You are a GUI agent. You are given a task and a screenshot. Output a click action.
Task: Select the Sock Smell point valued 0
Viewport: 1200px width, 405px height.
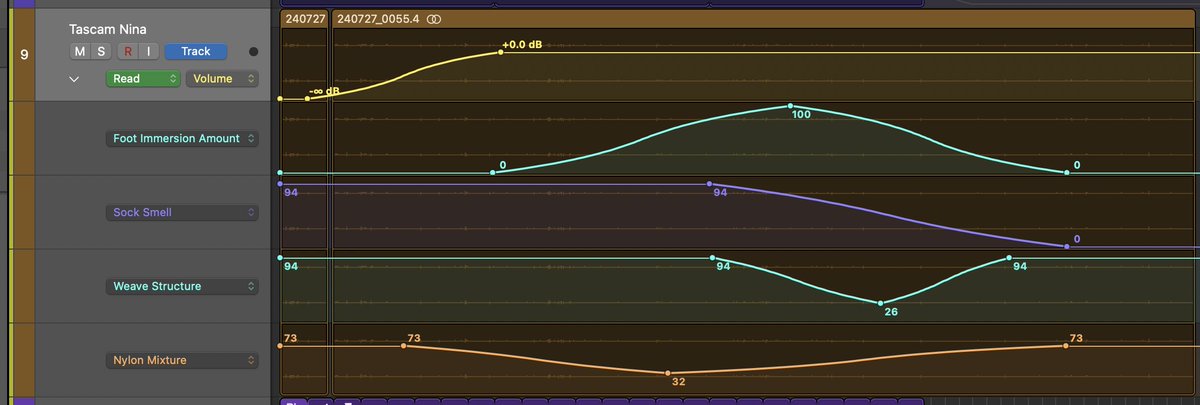pyautogui.click(x=1067, y=246)
